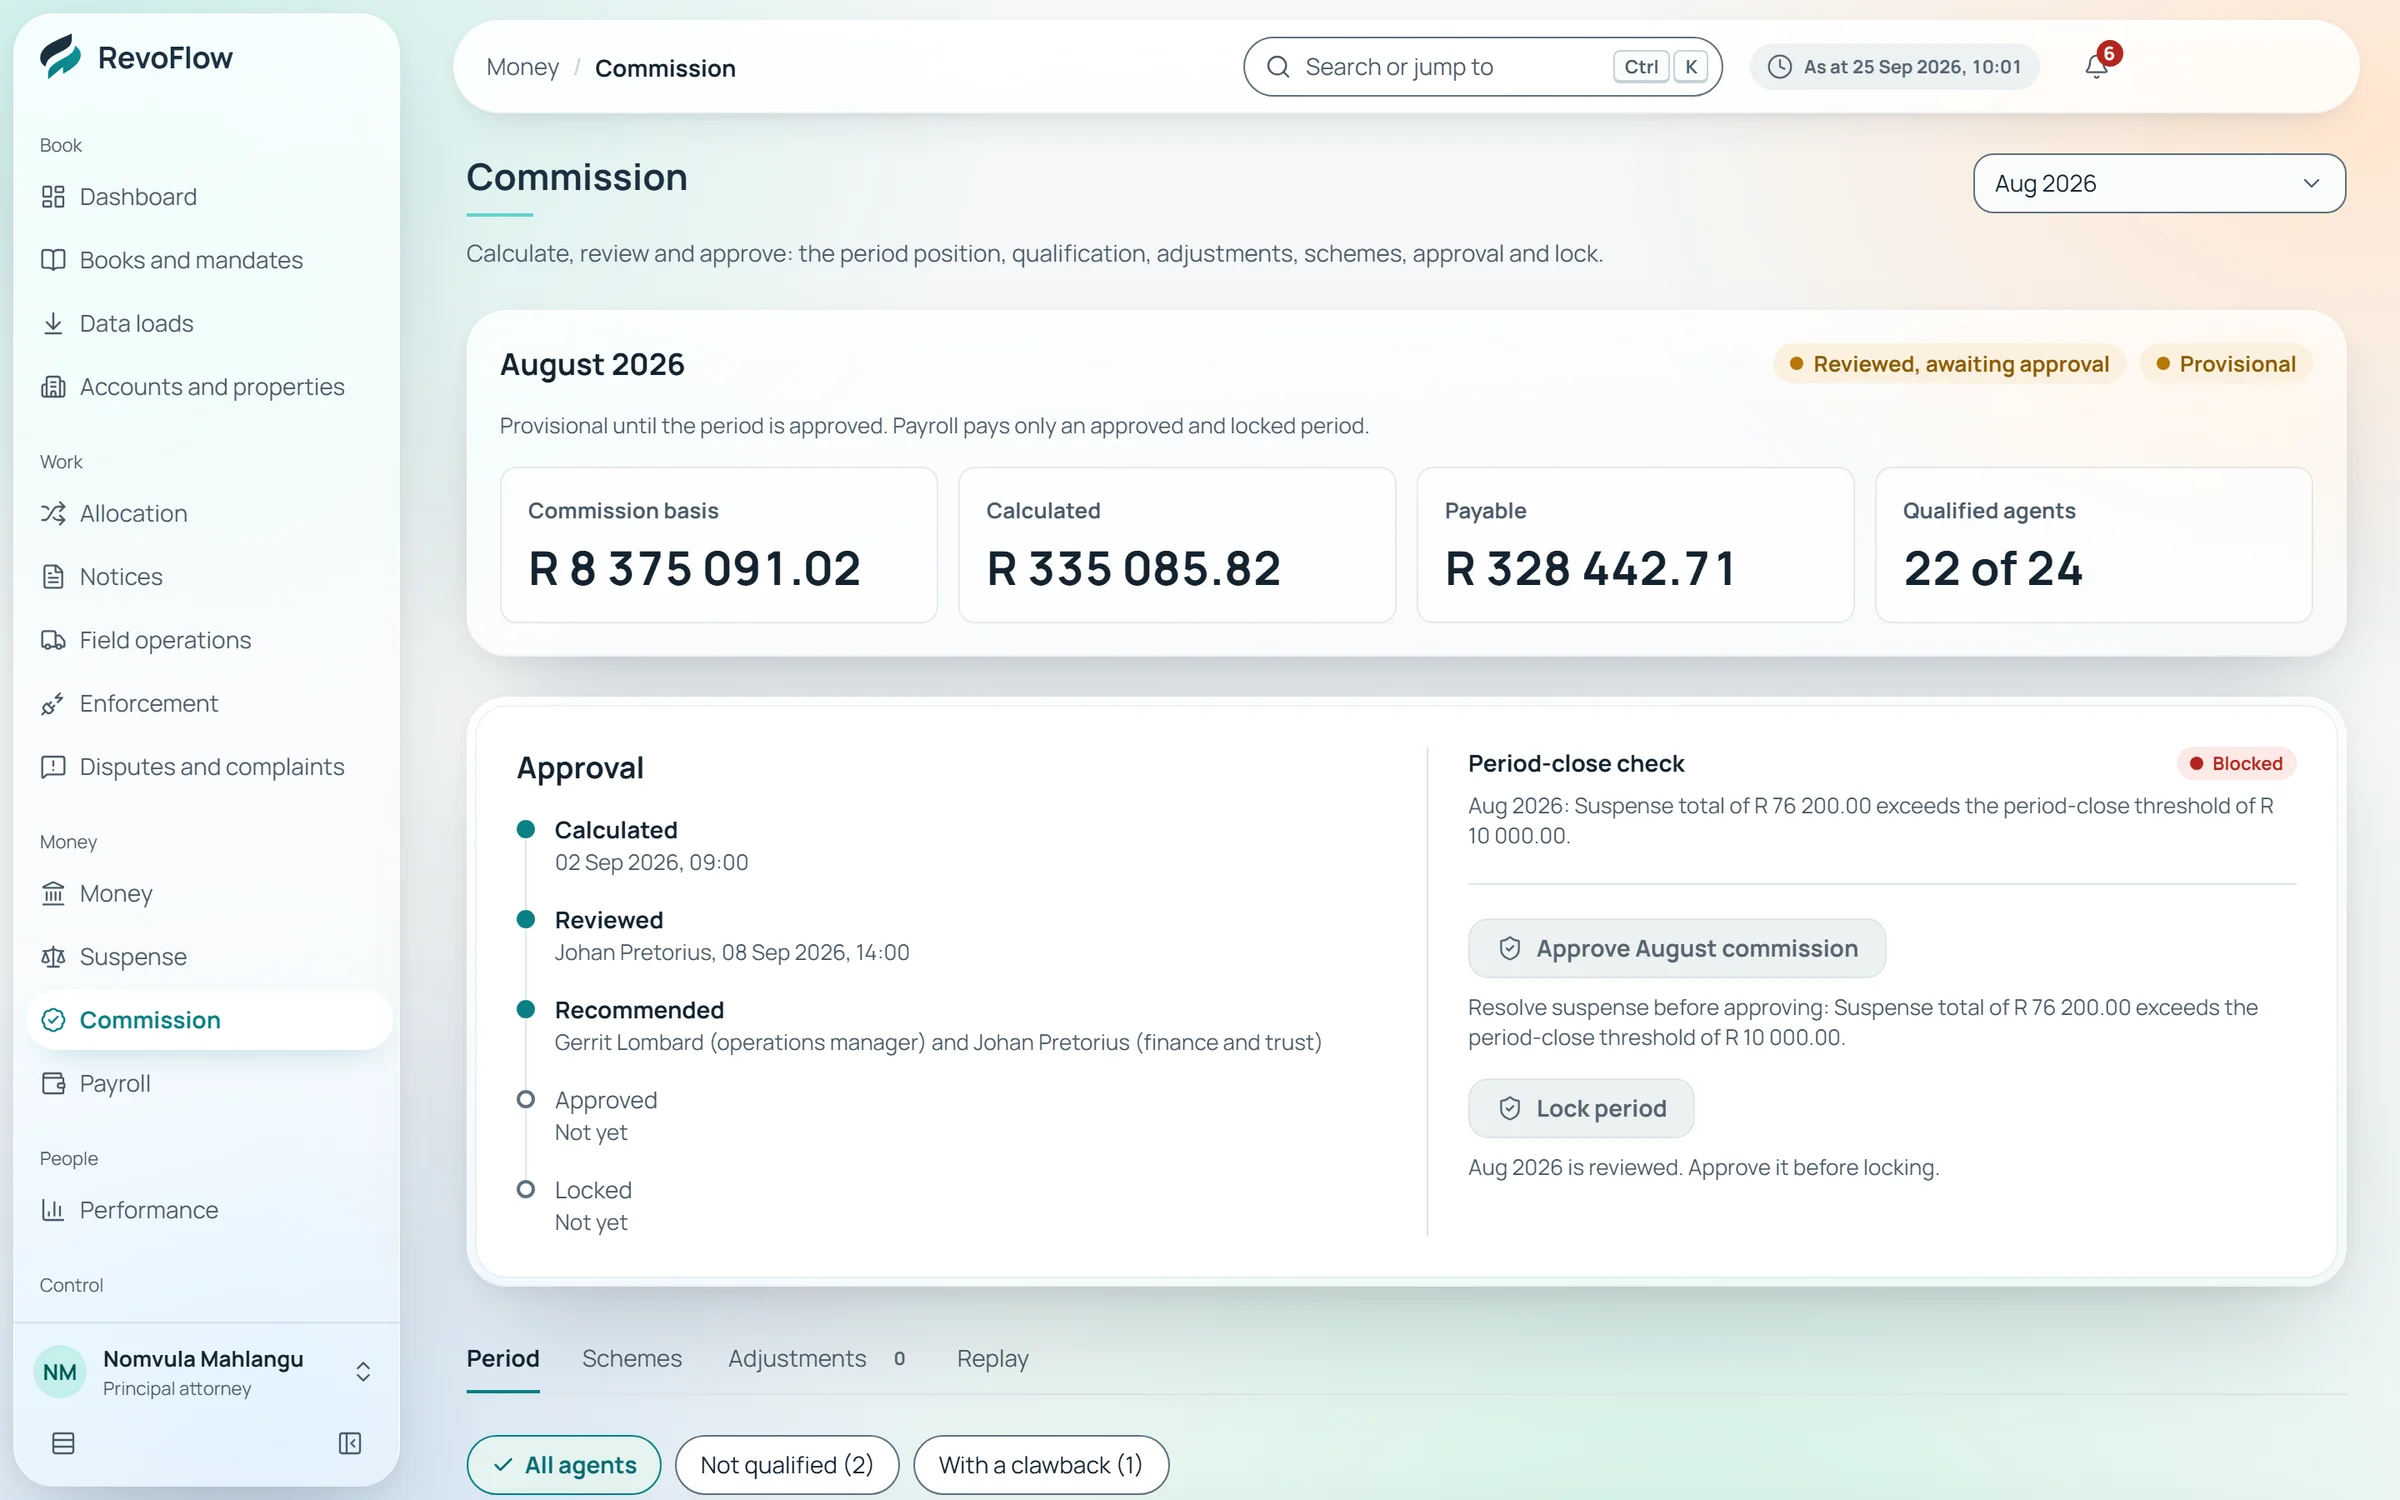Open Books and mandates
Screen dimensions: 2400x1500
point(209,260)
